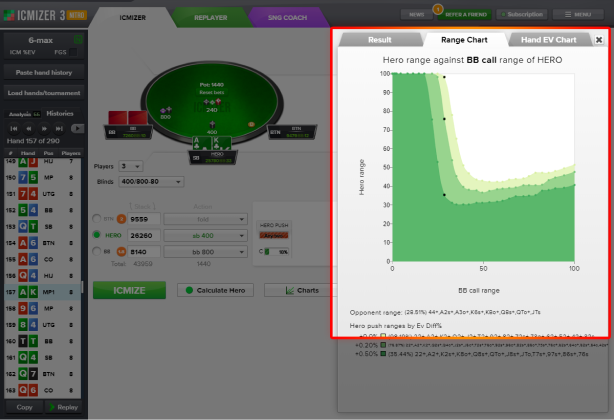Step forward to next hand
This screenshot has width=614, height=420.
(44, 128)
